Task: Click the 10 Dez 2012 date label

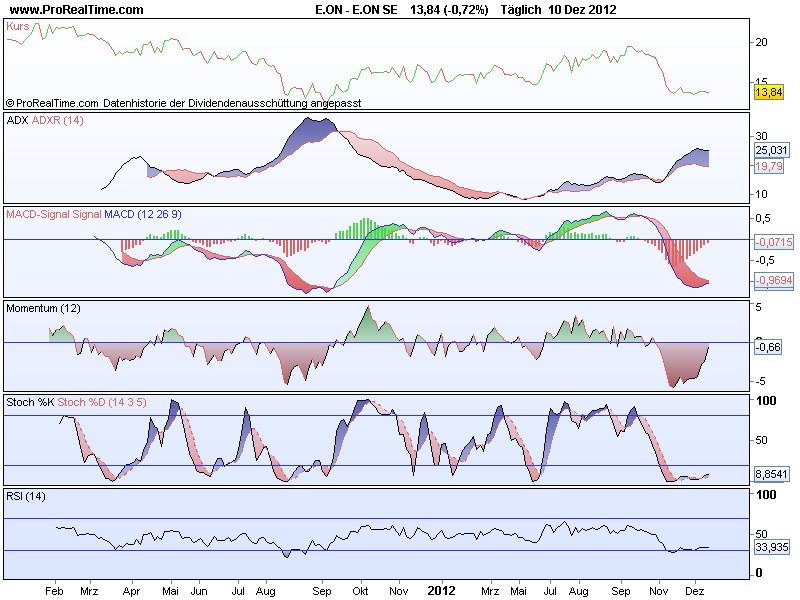Action: coord(582,10)
